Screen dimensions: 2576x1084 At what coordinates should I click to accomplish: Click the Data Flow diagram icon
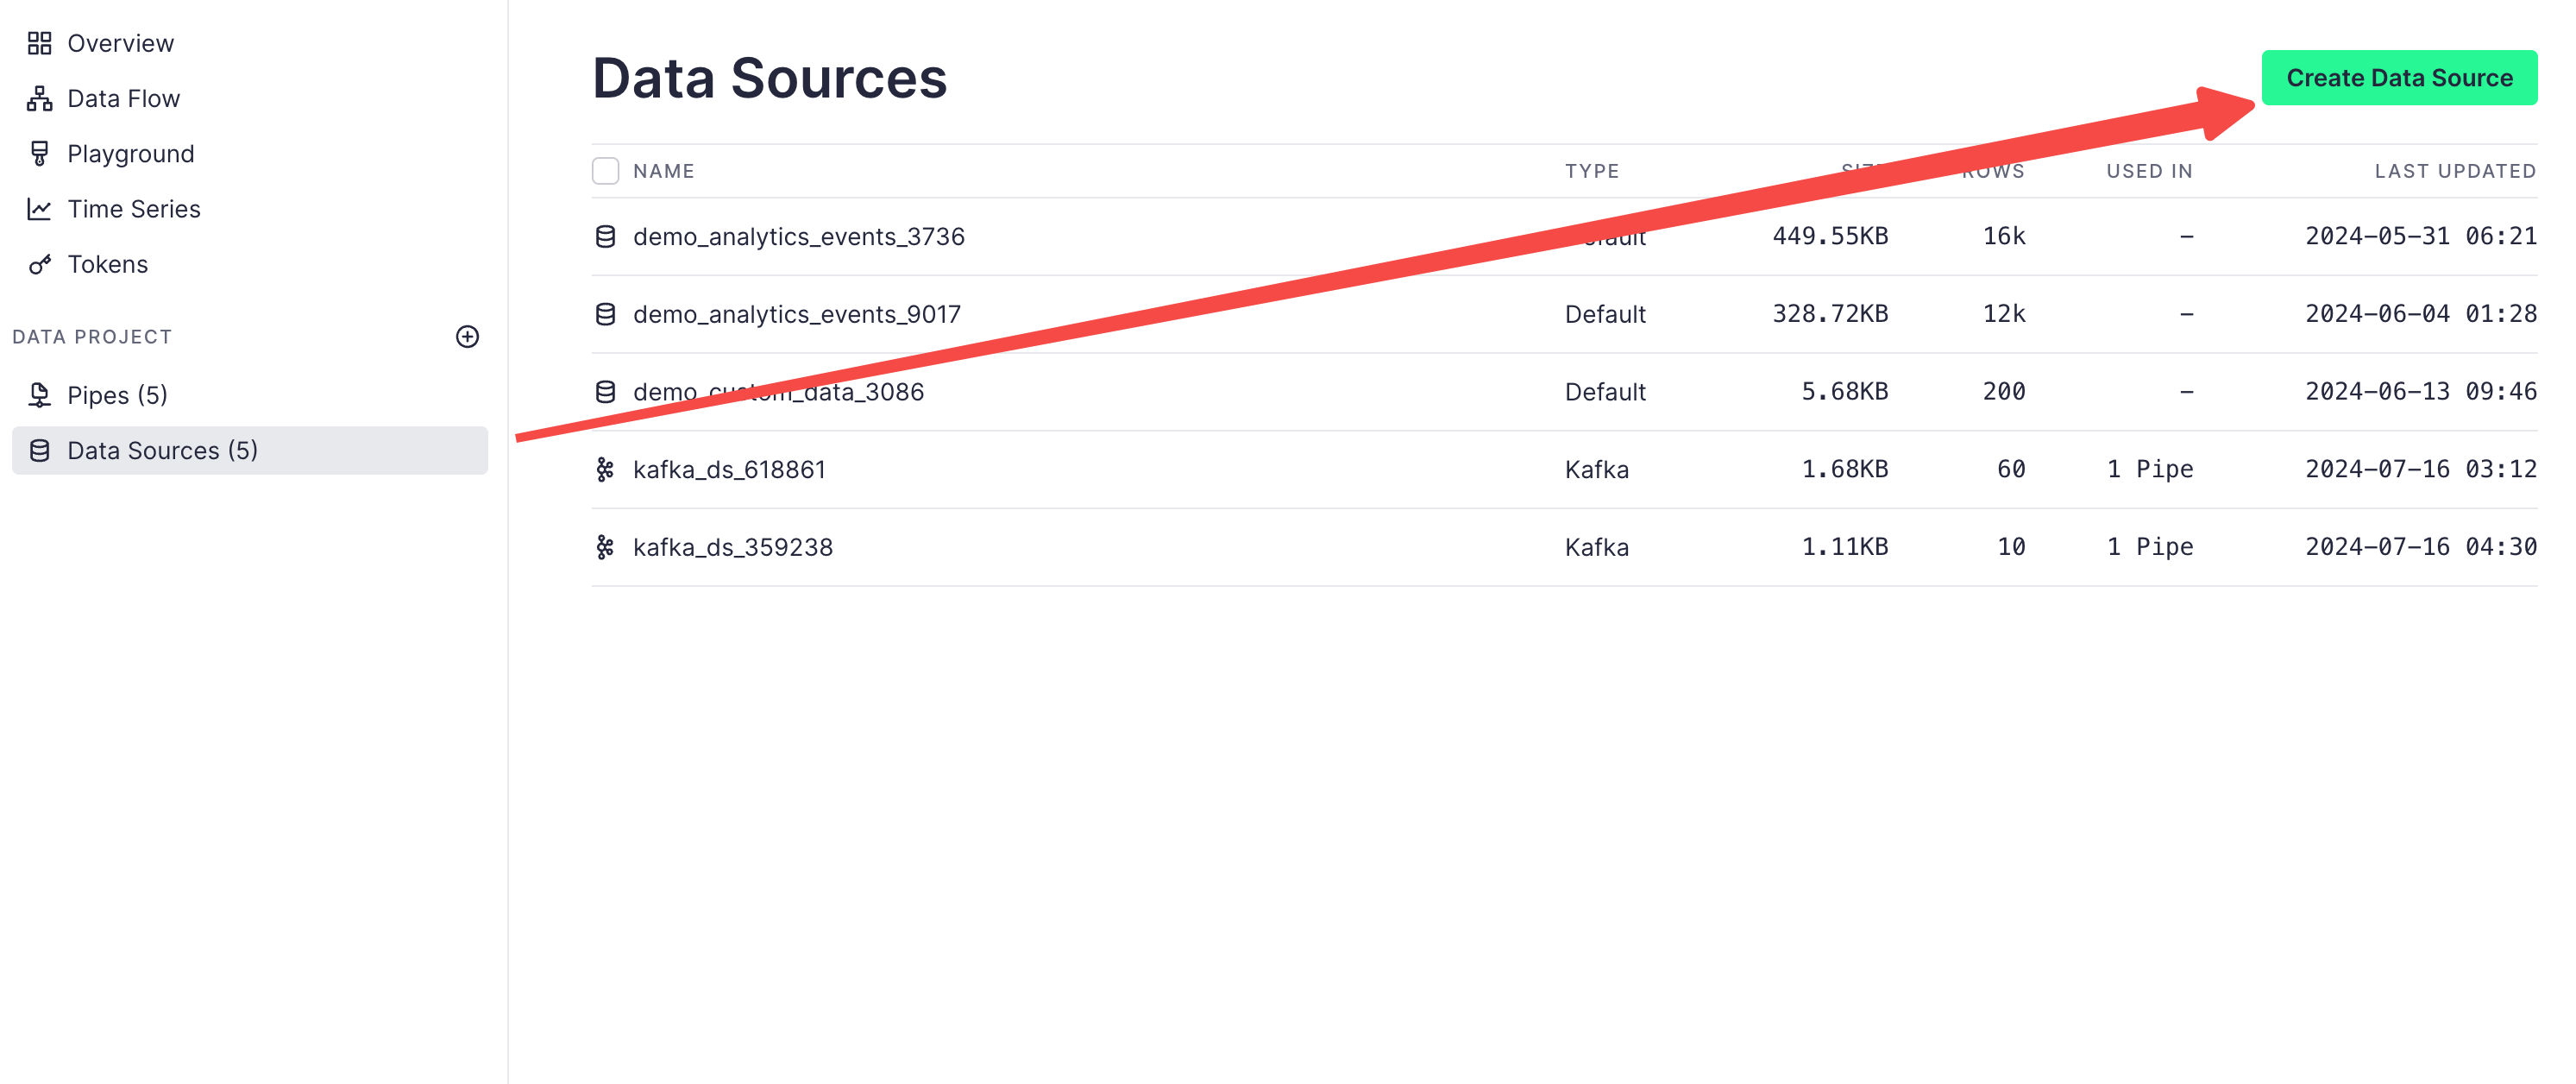pyautogui.click(x=39, y=98)
